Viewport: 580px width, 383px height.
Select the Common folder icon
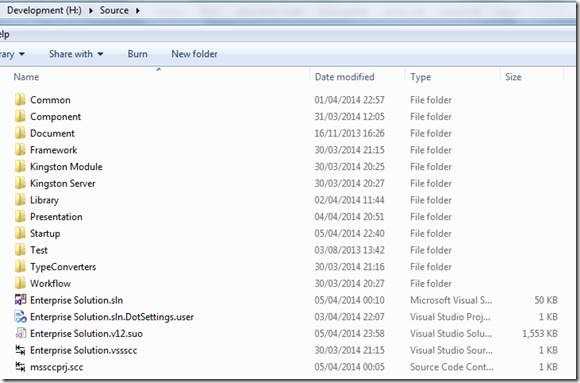pyautogui.click(x=20, y=100)
